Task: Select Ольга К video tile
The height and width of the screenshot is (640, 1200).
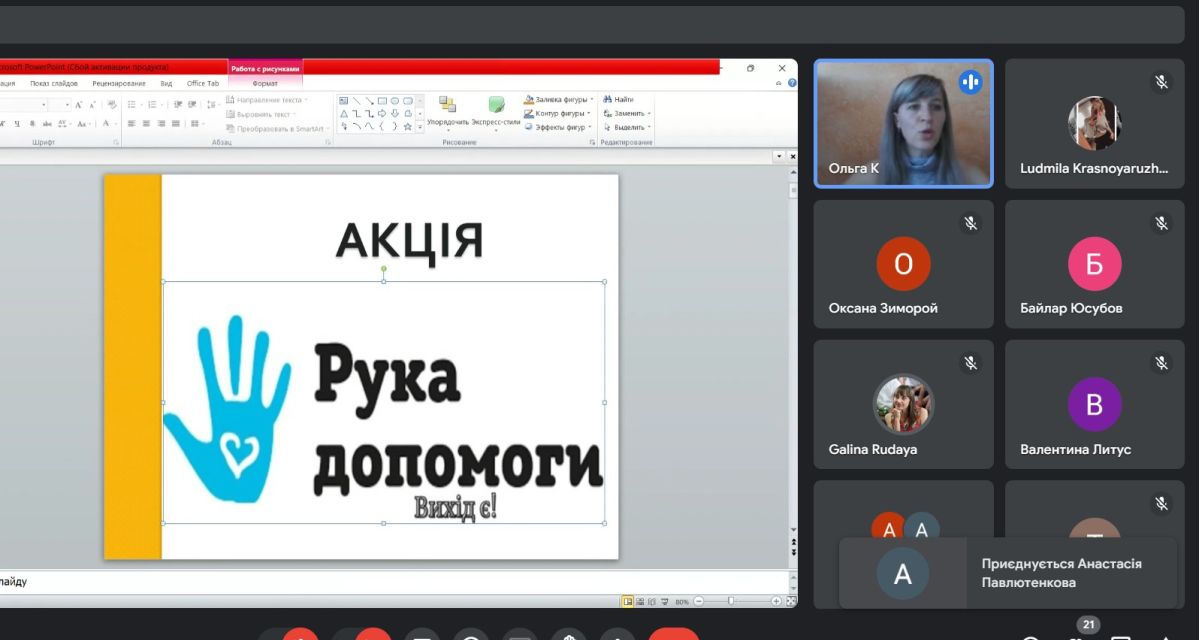Action: (903, 124)
